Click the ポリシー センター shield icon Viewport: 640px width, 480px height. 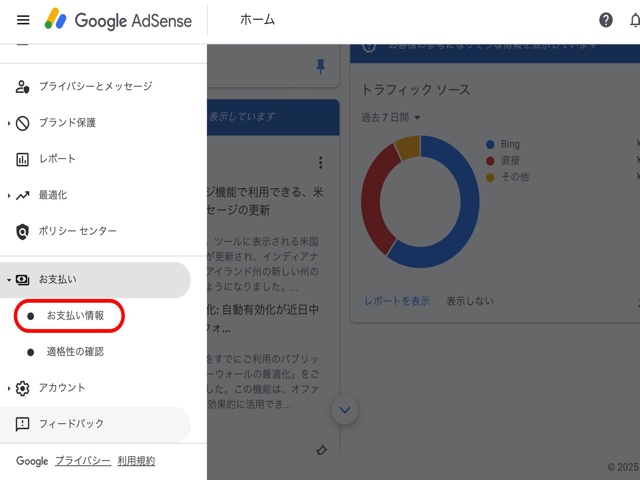23,231
